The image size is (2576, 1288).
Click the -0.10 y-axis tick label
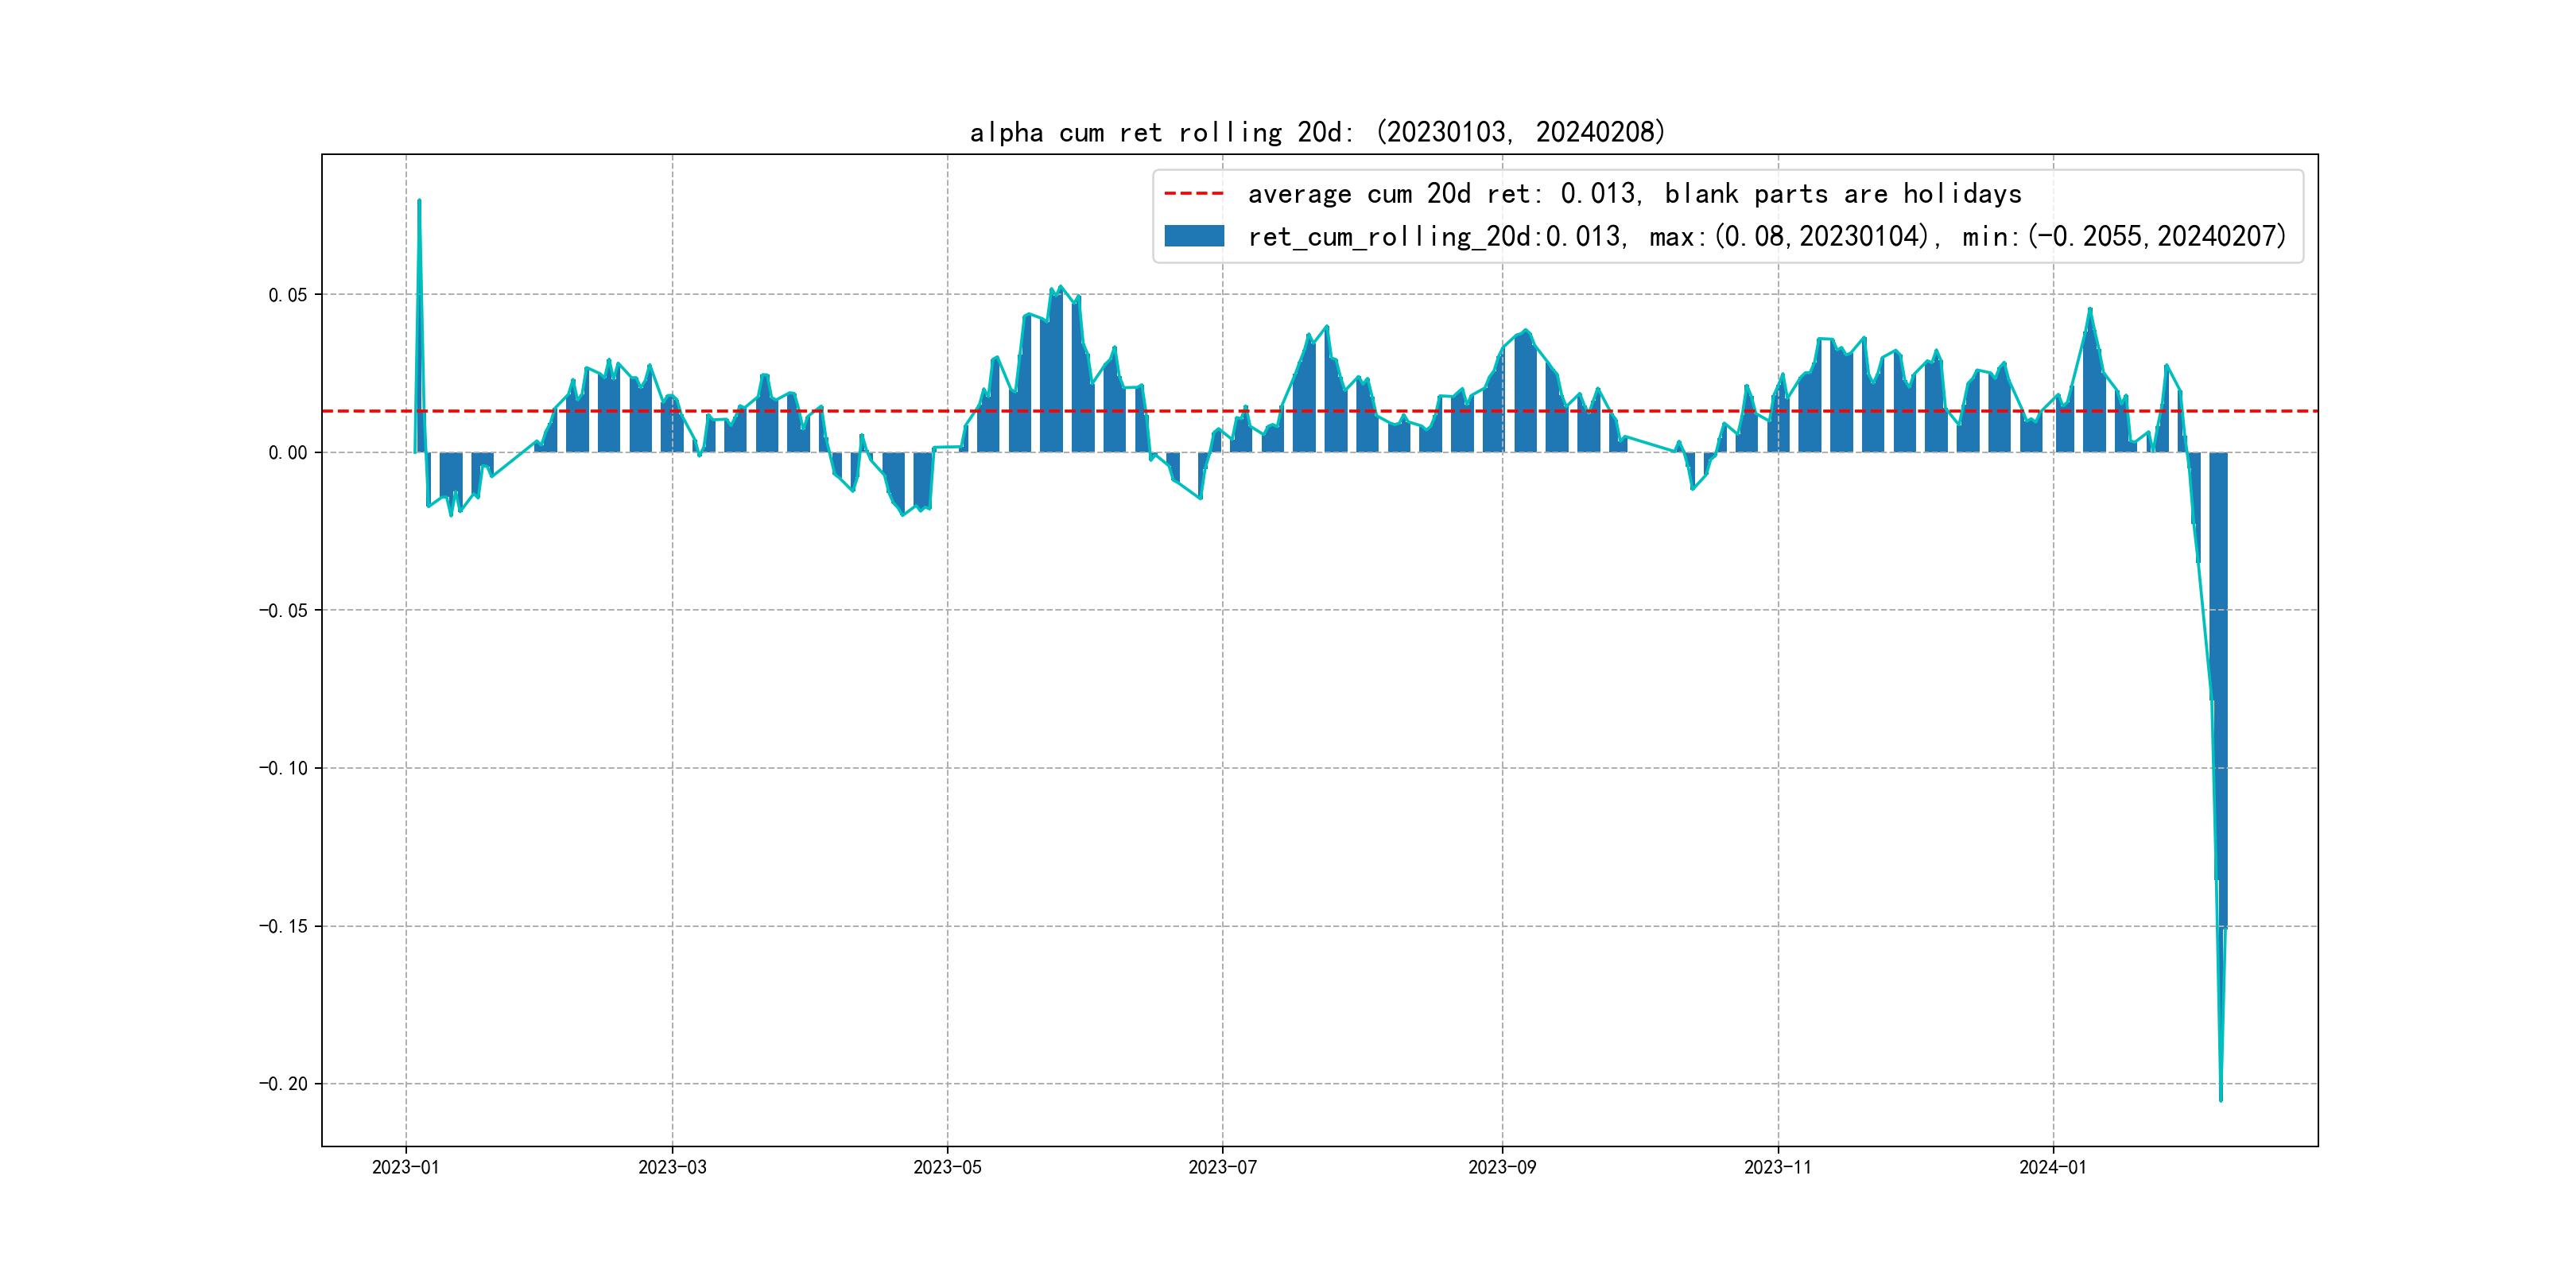pyautogui.click(x=283, y=768)
